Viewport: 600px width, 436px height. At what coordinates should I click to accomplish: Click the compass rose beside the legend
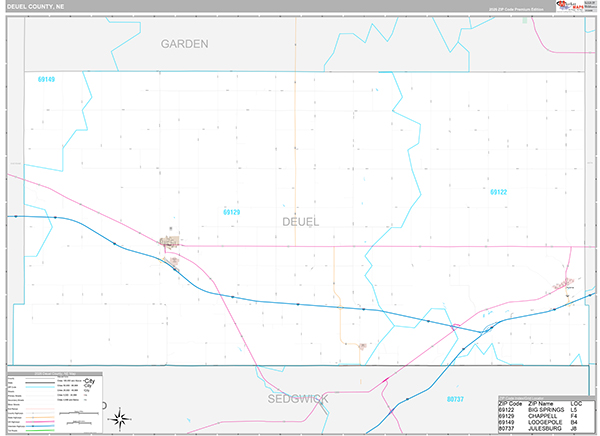click(120, 419)
